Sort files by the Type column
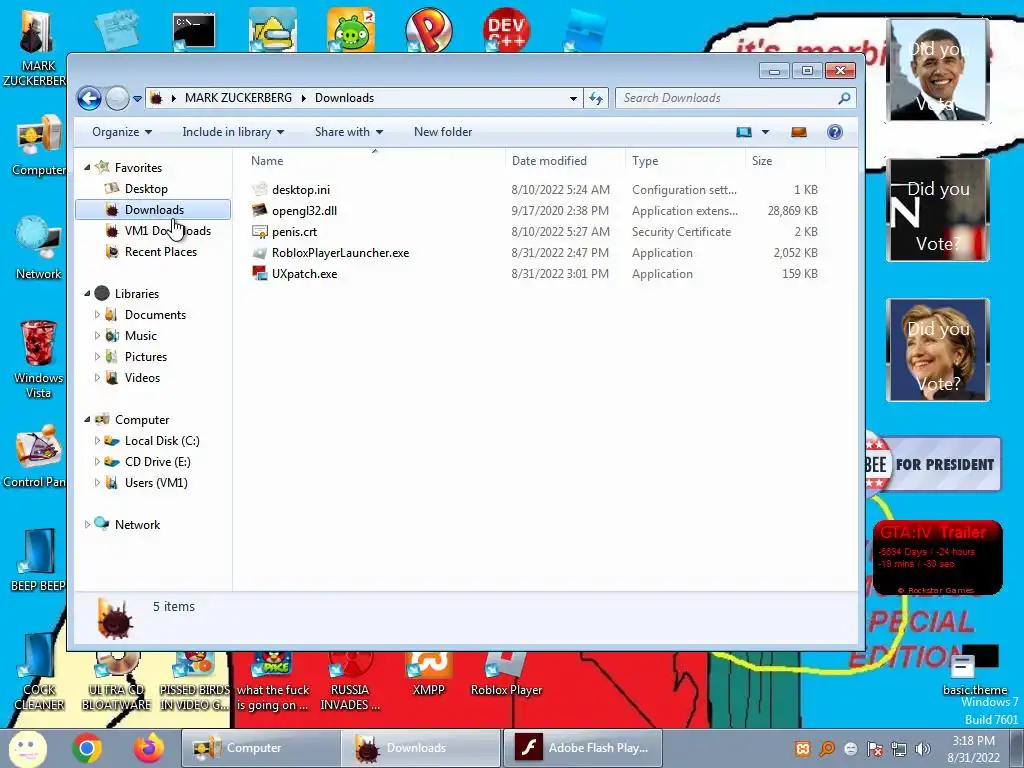 coord(685,161)
